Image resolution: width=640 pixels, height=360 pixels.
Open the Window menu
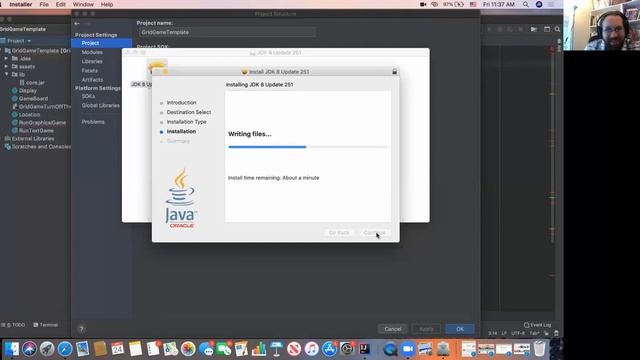pyautogui.click(x=83, y=4)
